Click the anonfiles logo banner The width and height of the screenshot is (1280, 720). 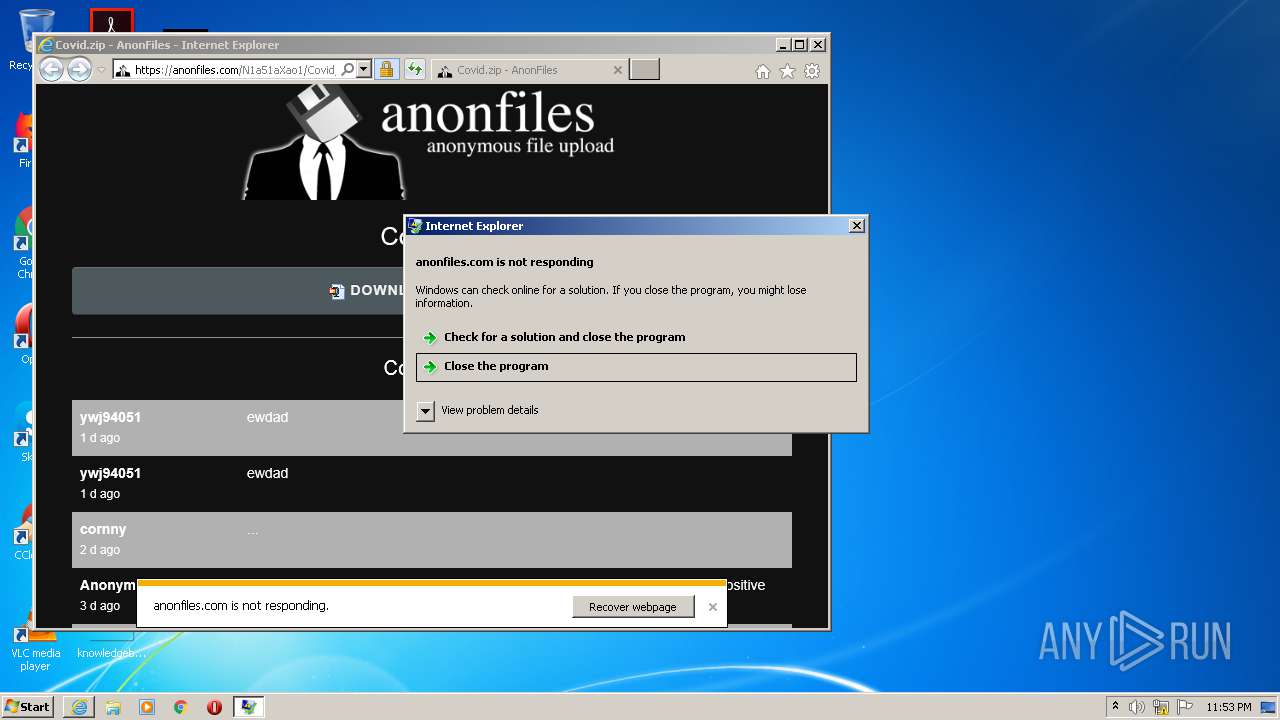428,141
